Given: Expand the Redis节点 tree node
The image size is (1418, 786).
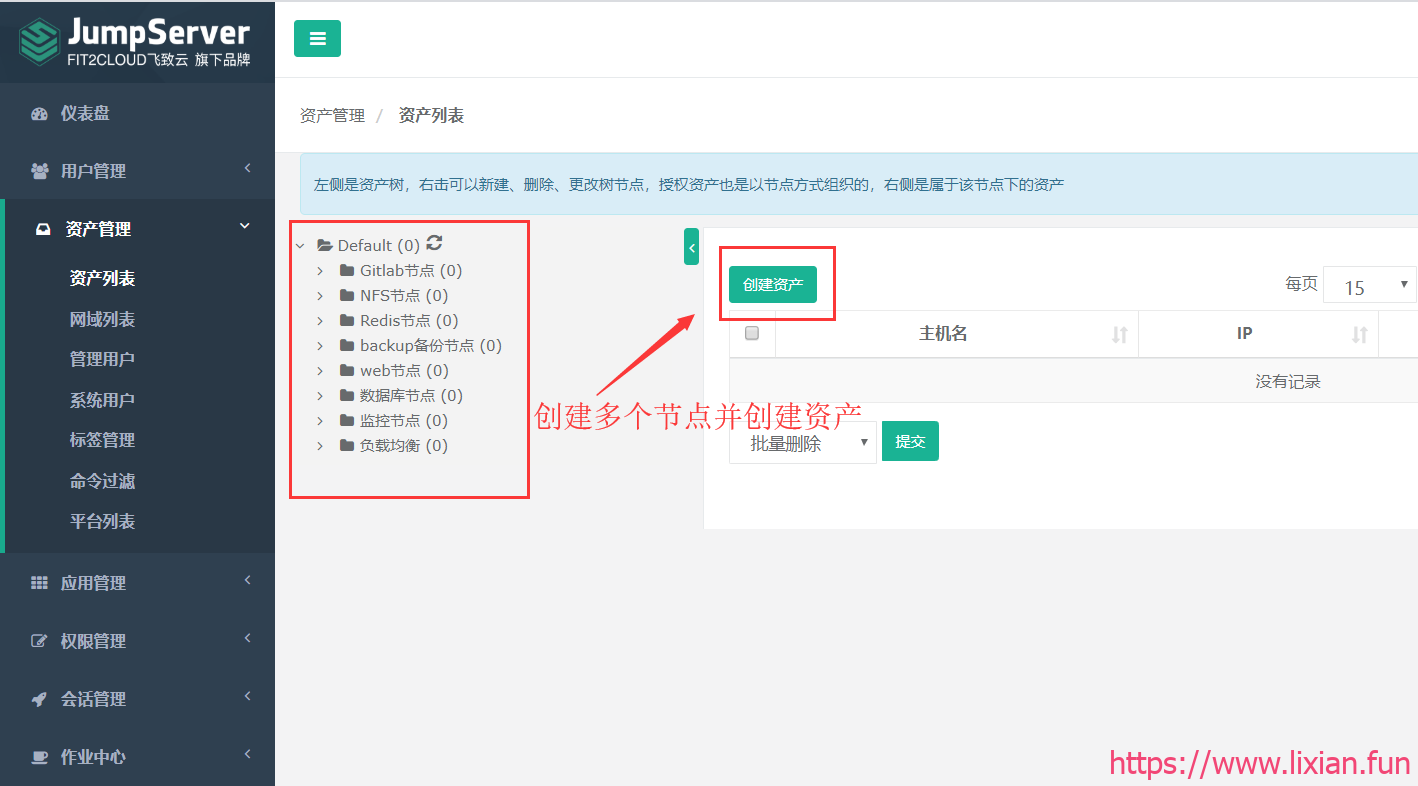Looking at the screenshot, I should click(x=320, y=320).
